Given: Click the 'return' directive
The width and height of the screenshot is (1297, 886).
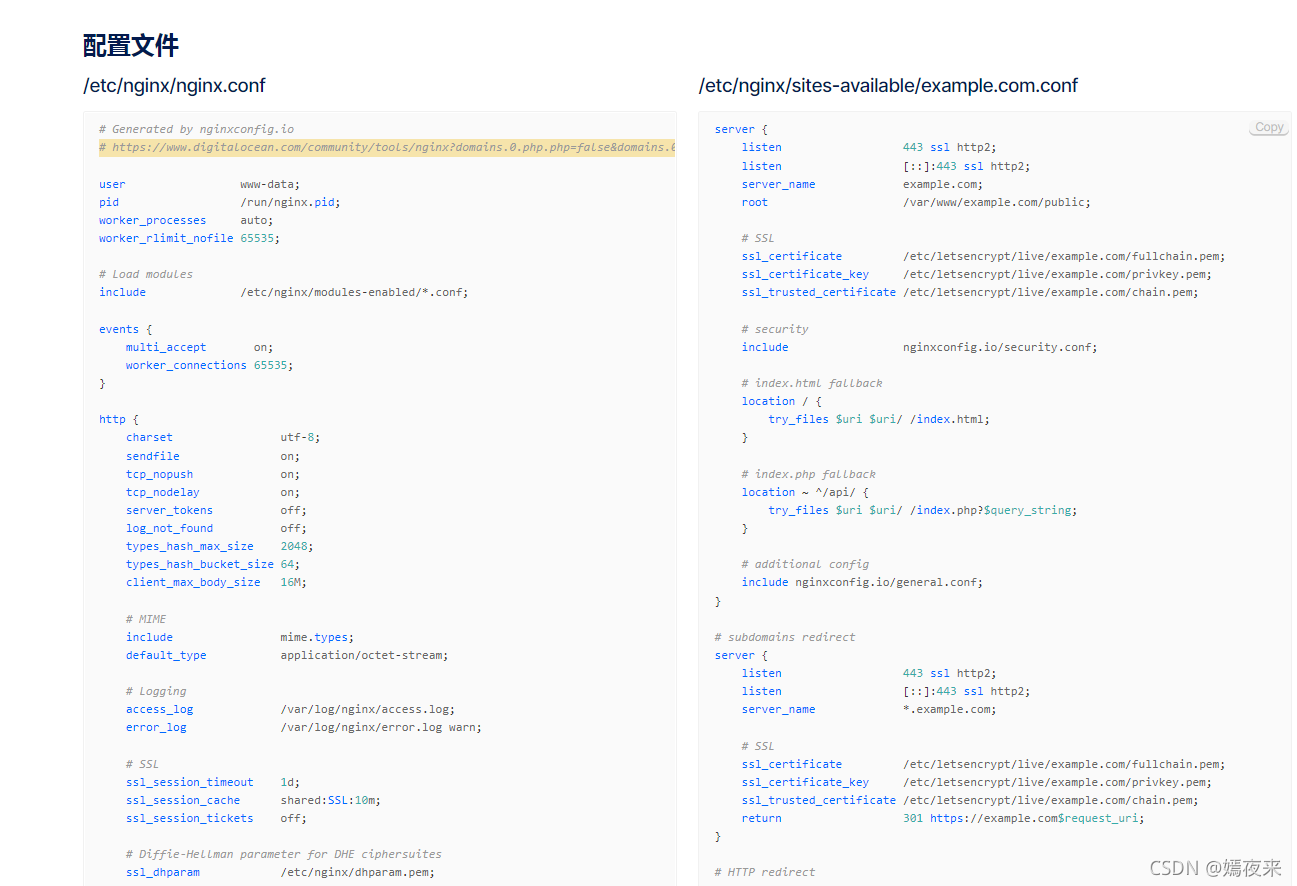Looking at the screenshot, I should click(762, 818).
